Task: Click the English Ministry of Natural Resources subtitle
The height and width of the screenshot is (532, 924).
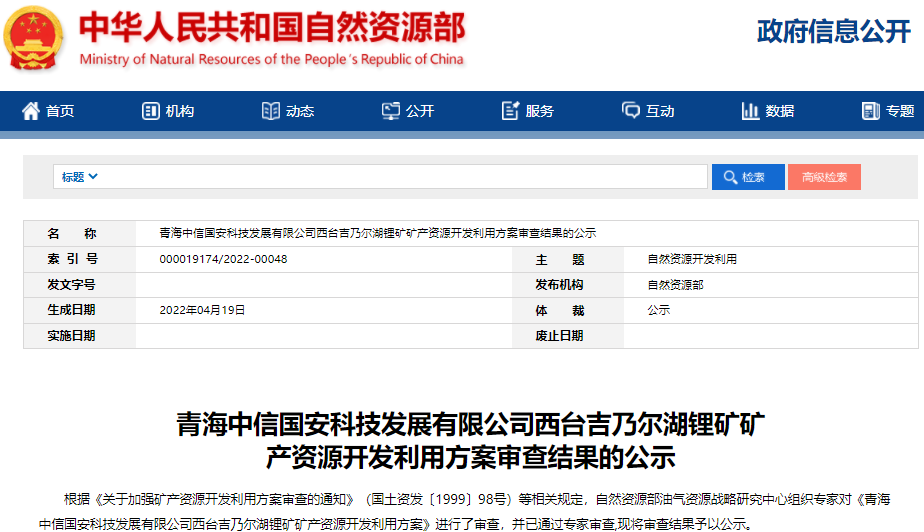Action: pyautogui.click(x=272, y=60)
